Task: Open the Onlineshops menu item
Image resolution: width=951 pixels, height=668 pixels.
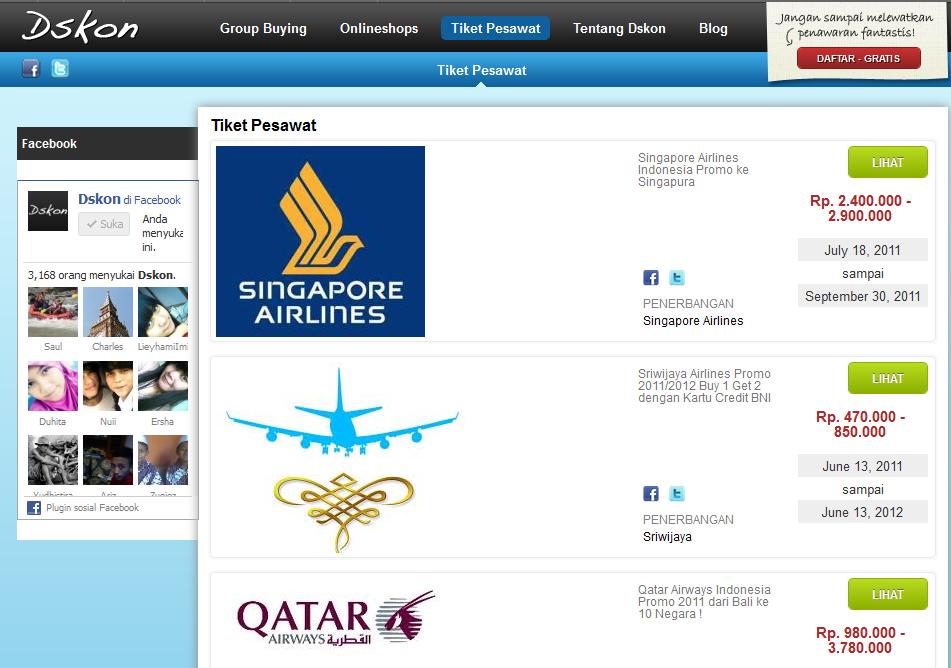Action: tap(379, 29)
